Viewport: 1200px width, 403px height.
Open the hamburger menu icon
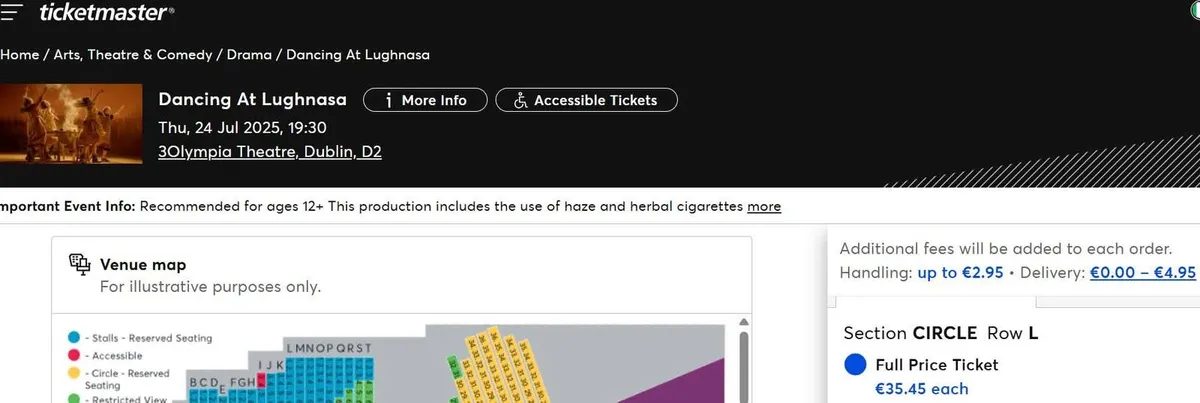(x=11, y=12)
